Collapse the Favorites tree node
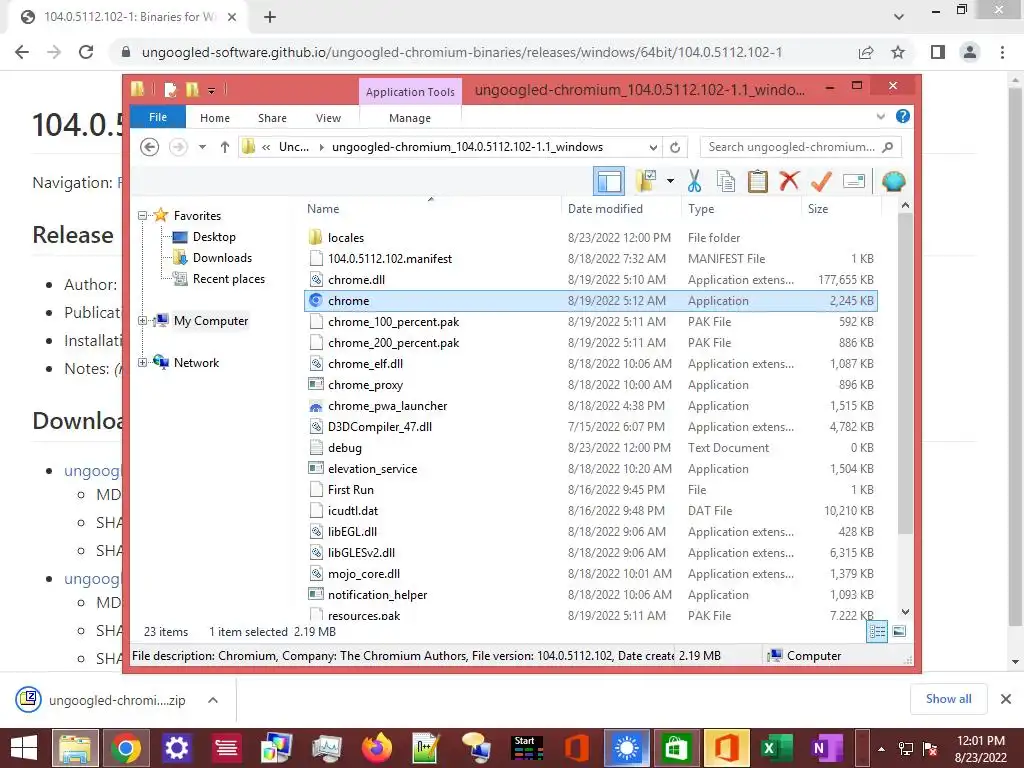This screenshot has width=1024, height=768. [x=142, y=216]
